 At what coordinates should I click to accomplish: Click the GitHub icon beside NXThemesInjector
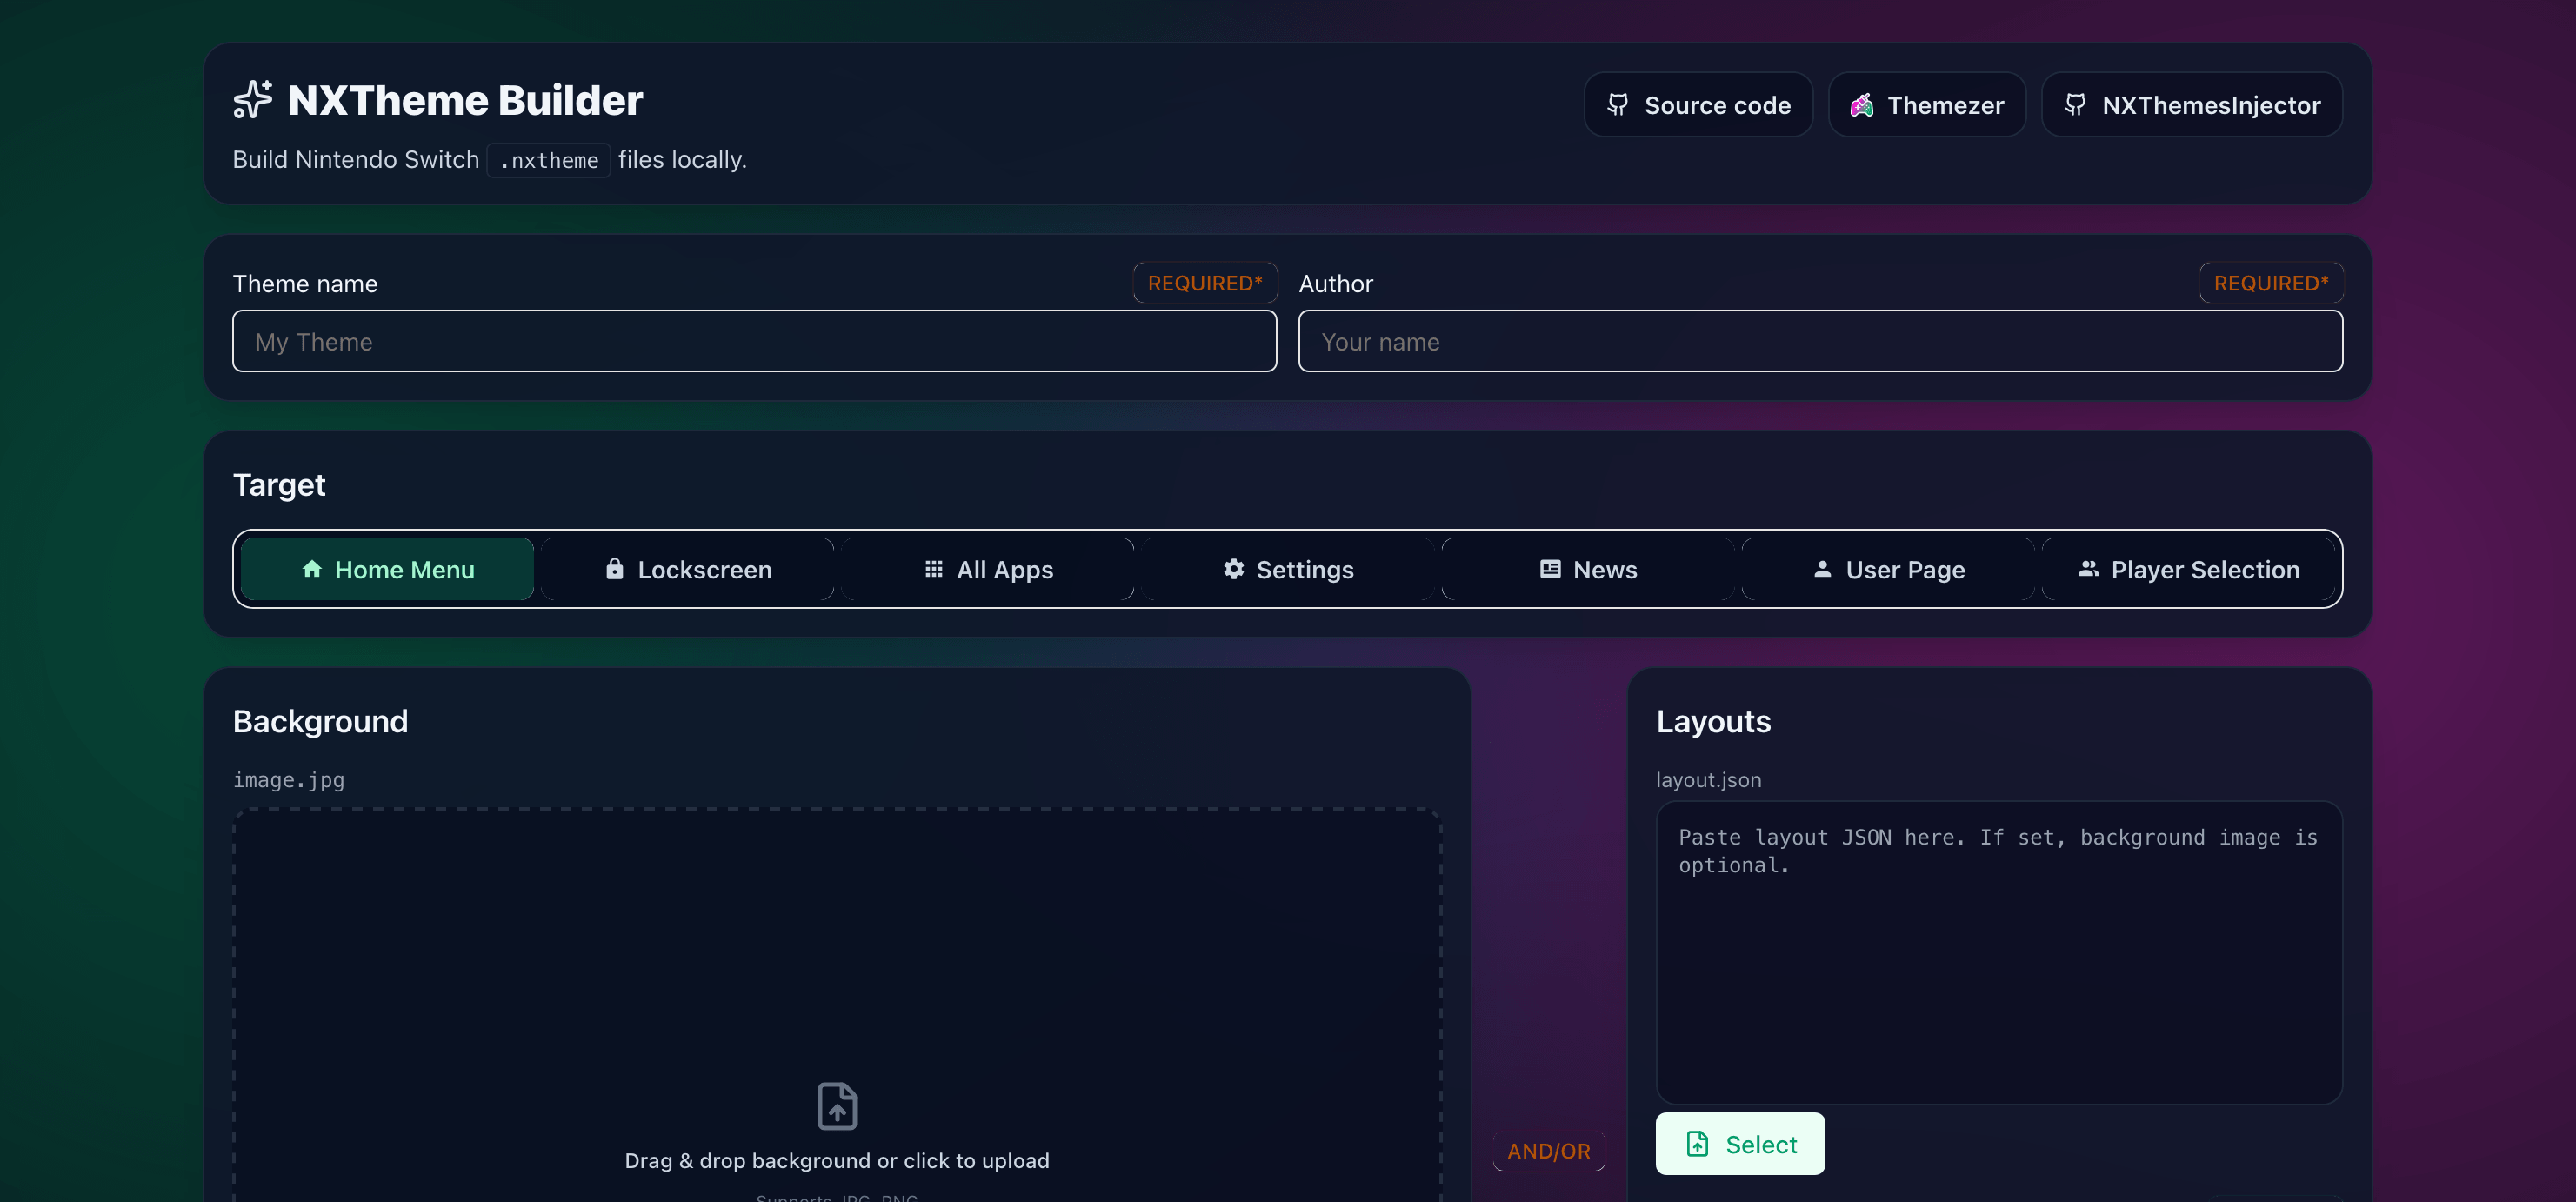click(2075, 105)
